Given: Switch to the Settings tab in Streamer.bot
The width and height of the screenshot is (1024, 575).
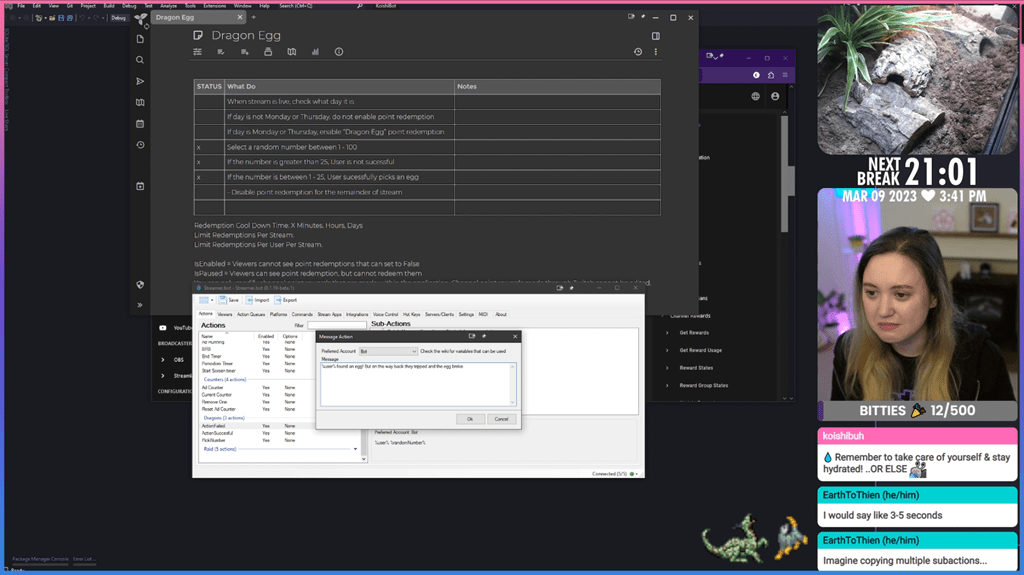Looking at the screenshot, I should coord(466,314).
